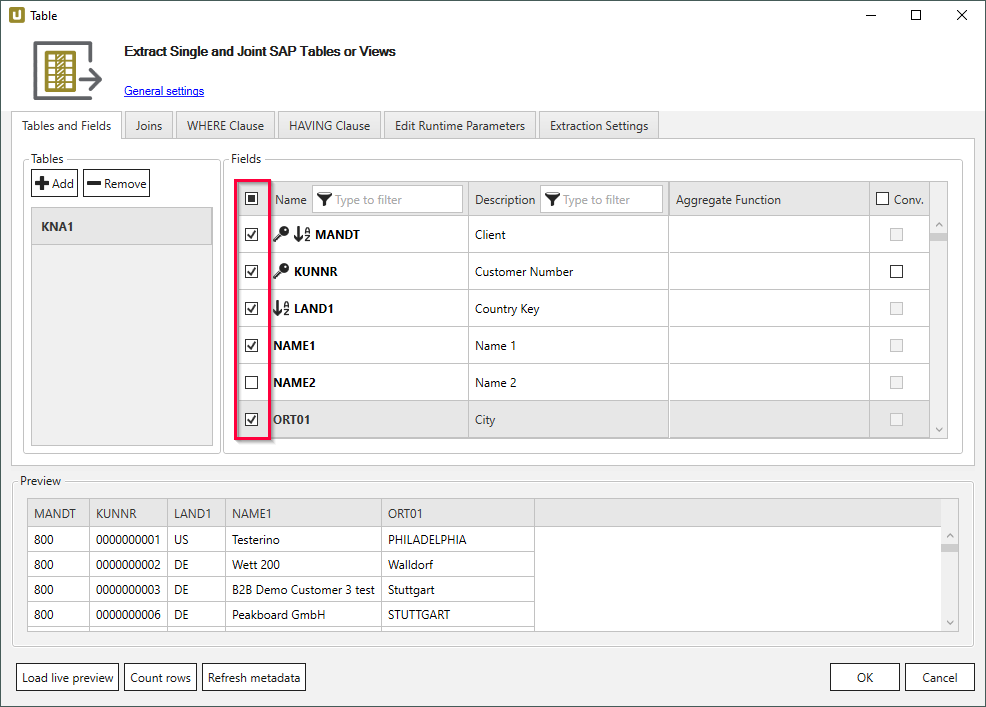Toggle the select-all fields checkbox
This screenshot has width=986, height=707.
[x=252, y=199]
